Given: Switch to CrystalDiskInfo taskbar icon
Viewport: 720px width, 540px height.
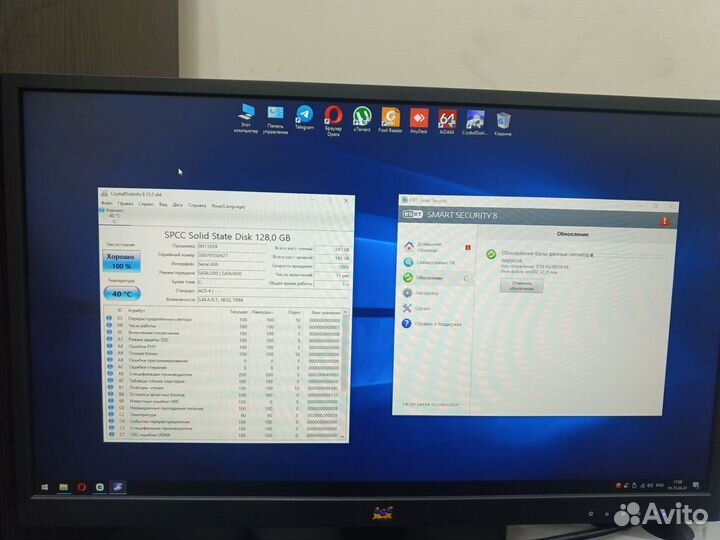Looking at the screenshot, I should click(x=118, y=487).
